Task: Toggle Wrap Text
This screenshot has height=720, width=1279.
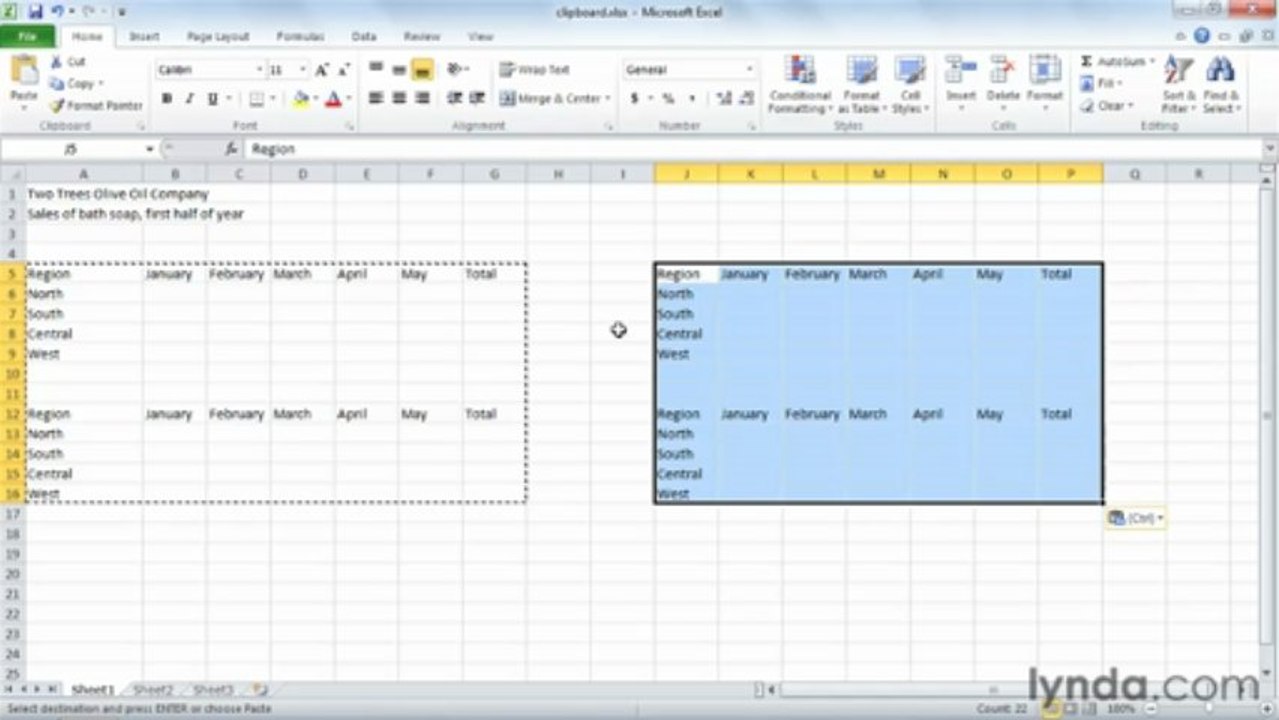Action: [535, 69]
